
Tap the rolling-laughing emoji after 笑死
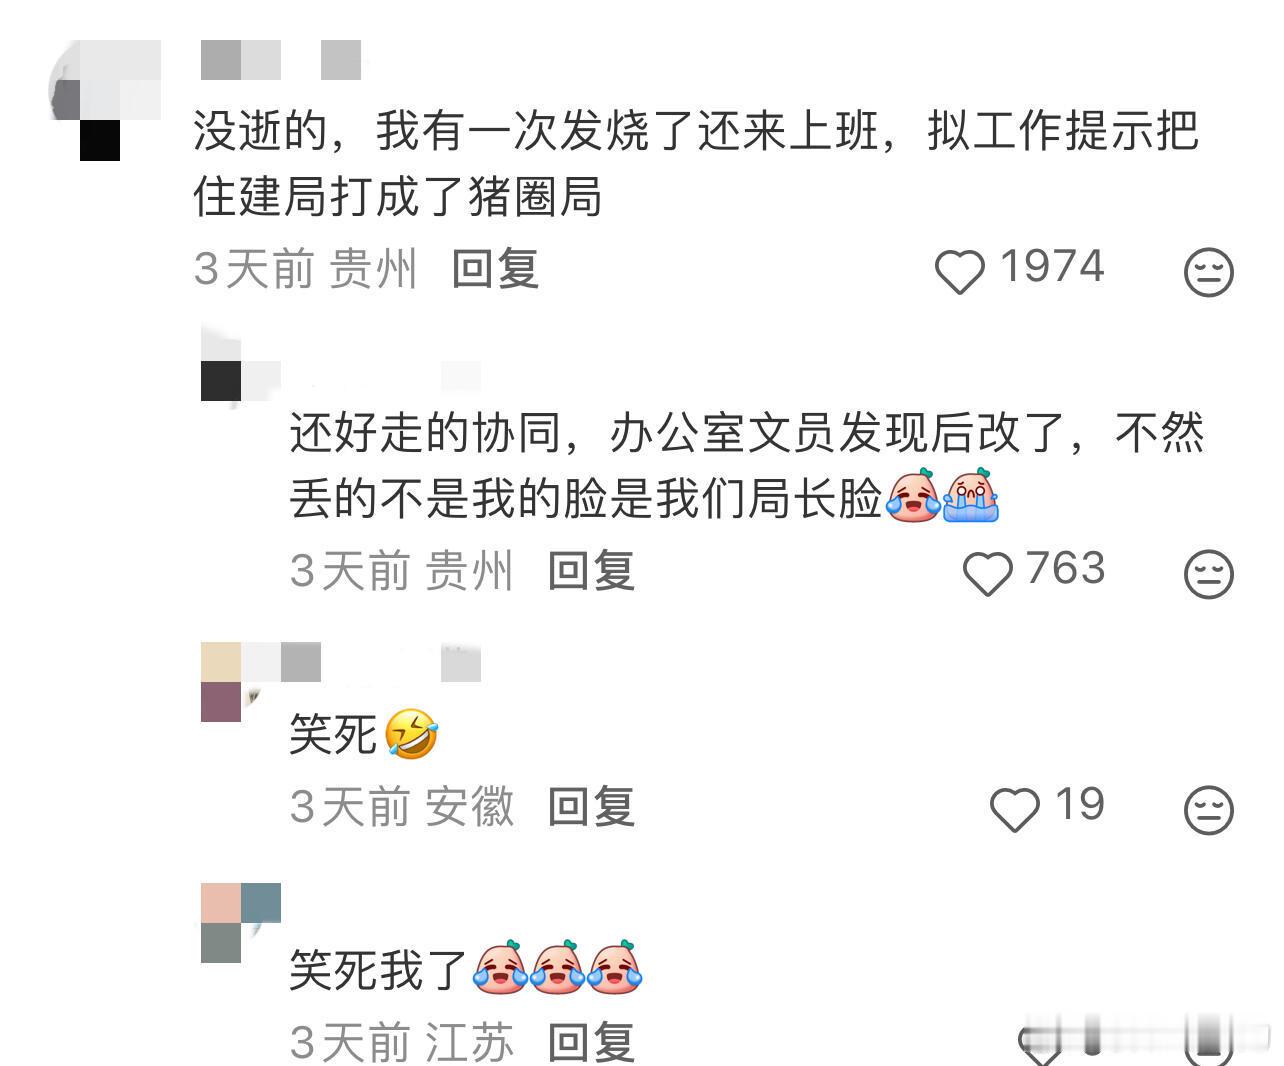(x=411, y=734)
